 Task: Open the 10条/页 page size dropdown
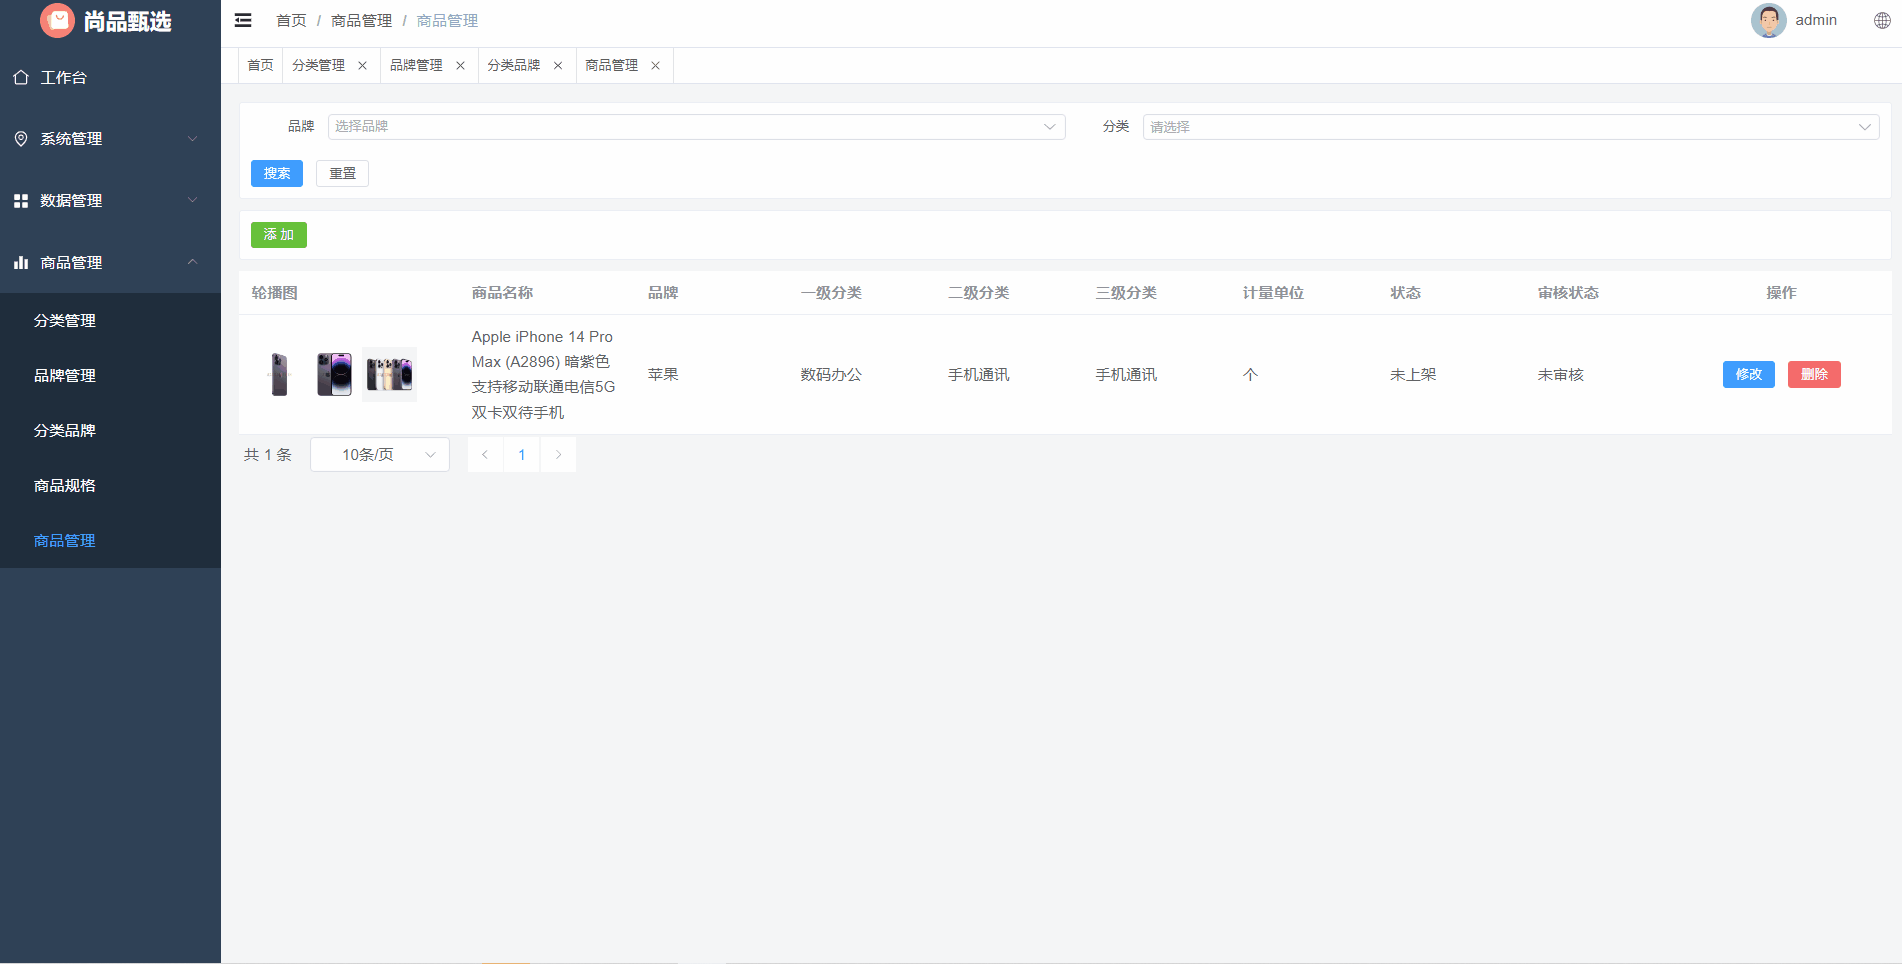pos(379,454)
